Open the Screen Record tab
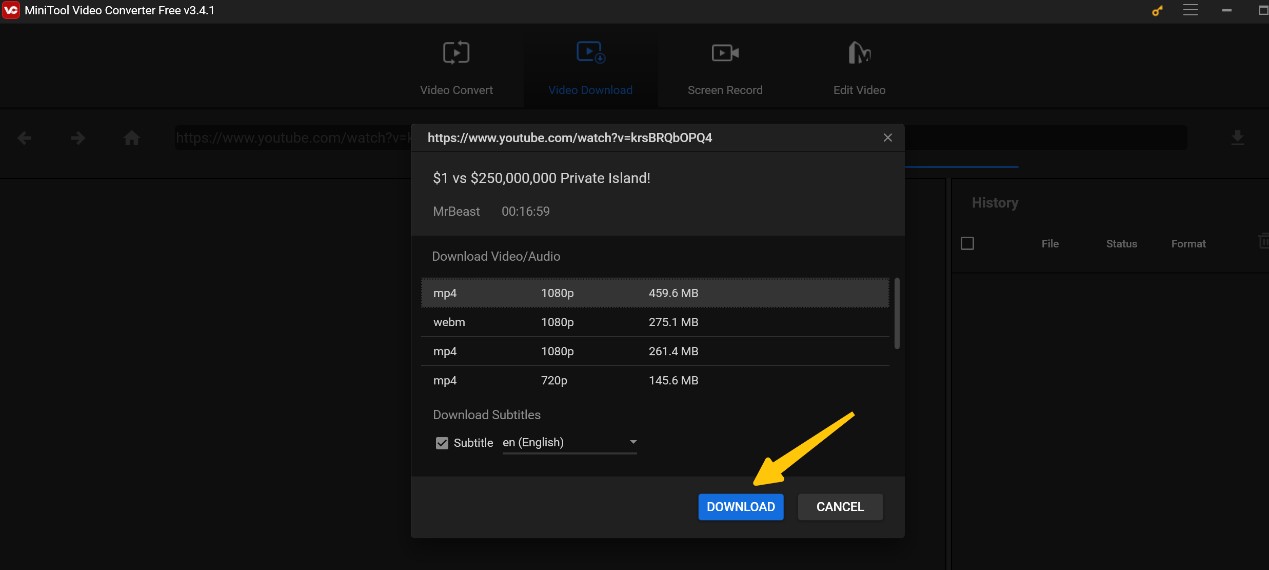Image resolution: width=1269 pixels, height=570 pixels. tap(725, 68)
